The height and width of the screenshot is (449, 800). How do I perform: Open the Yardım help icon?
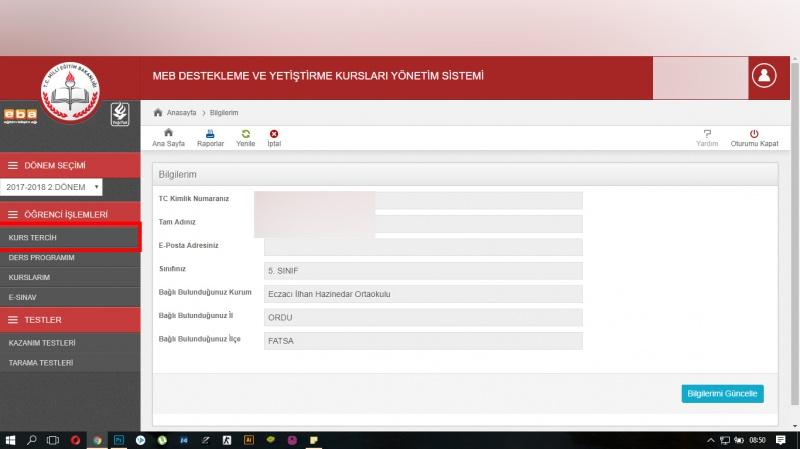coord(707,133)
